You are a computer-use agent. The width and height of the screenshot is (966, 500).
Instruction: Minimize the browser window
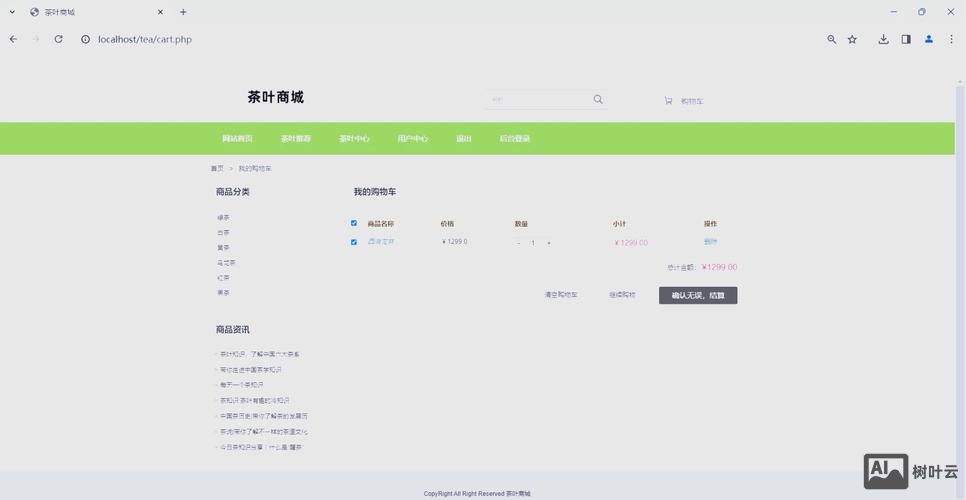point(894,12)
